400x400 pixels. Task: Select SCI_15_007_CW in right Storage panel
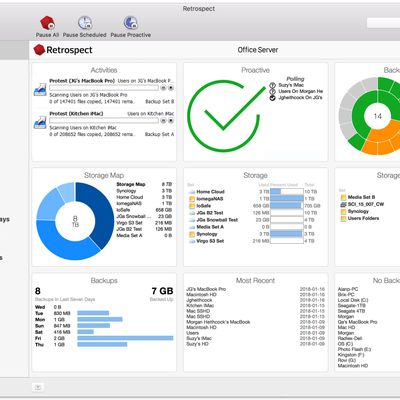[x=366, y=204]
